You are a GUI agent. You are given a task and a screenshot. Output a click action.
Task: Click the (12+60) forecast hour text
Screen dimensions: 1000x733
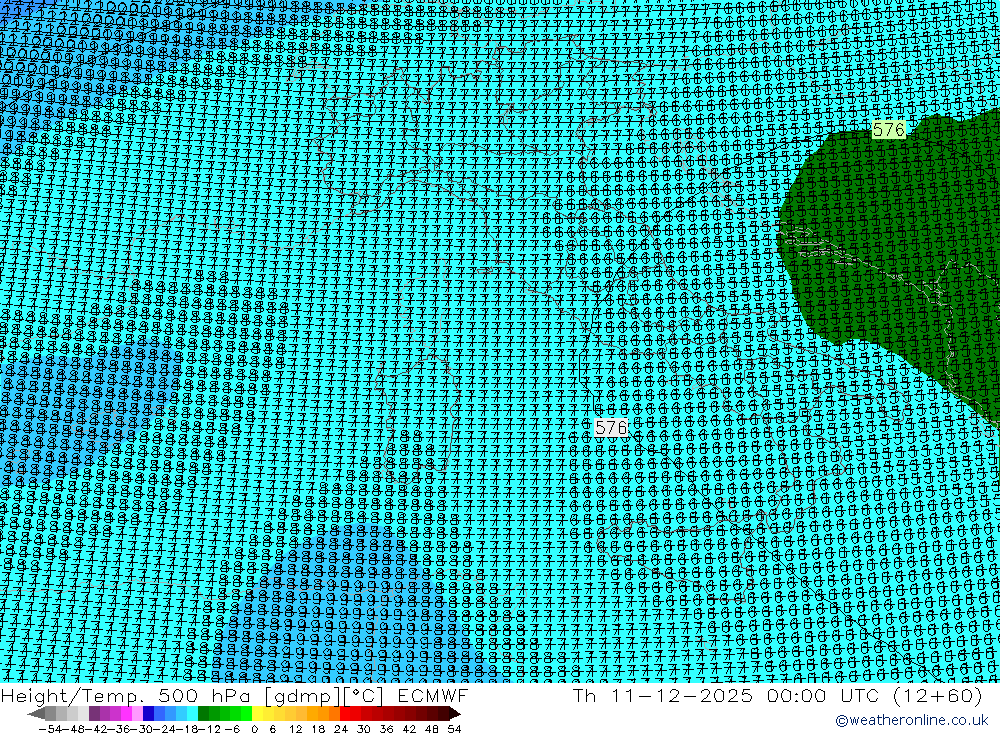pos(937,696)
